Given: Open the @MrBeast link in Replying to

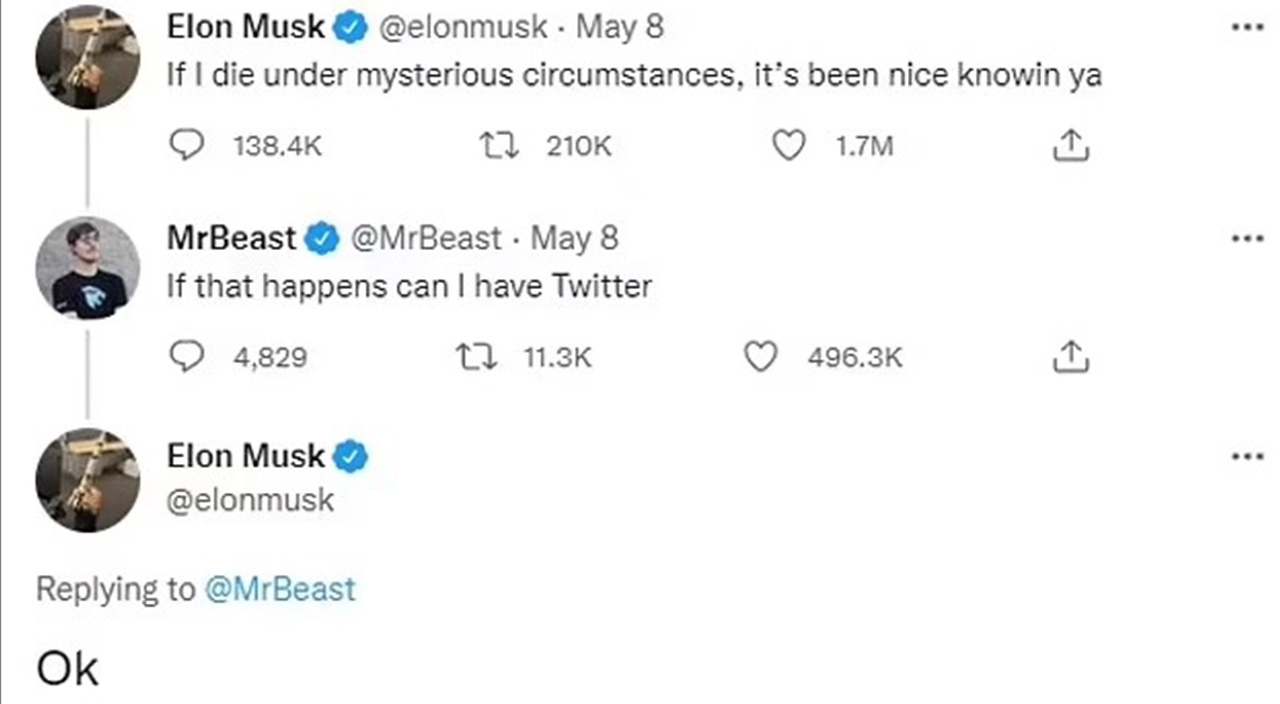Looking at the screenshot, I should pos(279,589).
